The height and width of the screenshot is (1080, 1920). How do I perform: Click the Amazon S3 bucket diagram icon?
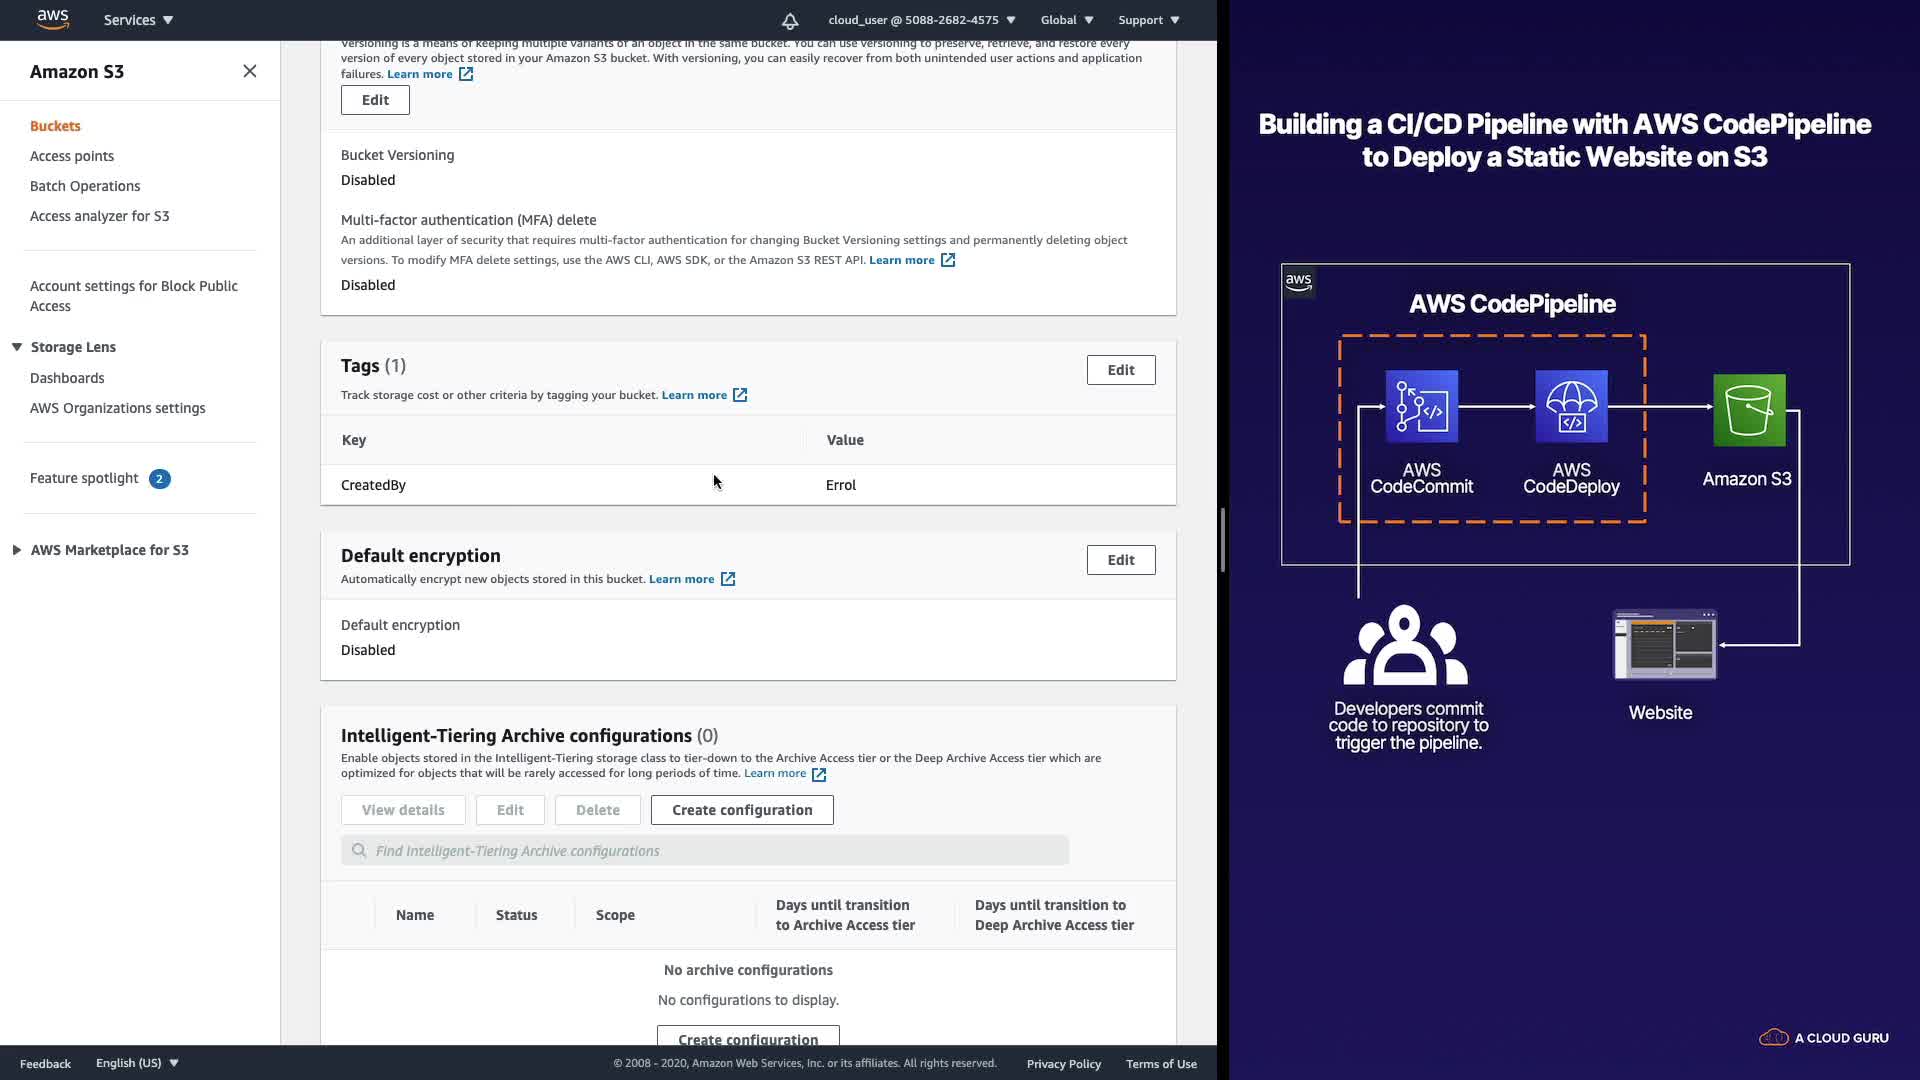[1748, 410]
